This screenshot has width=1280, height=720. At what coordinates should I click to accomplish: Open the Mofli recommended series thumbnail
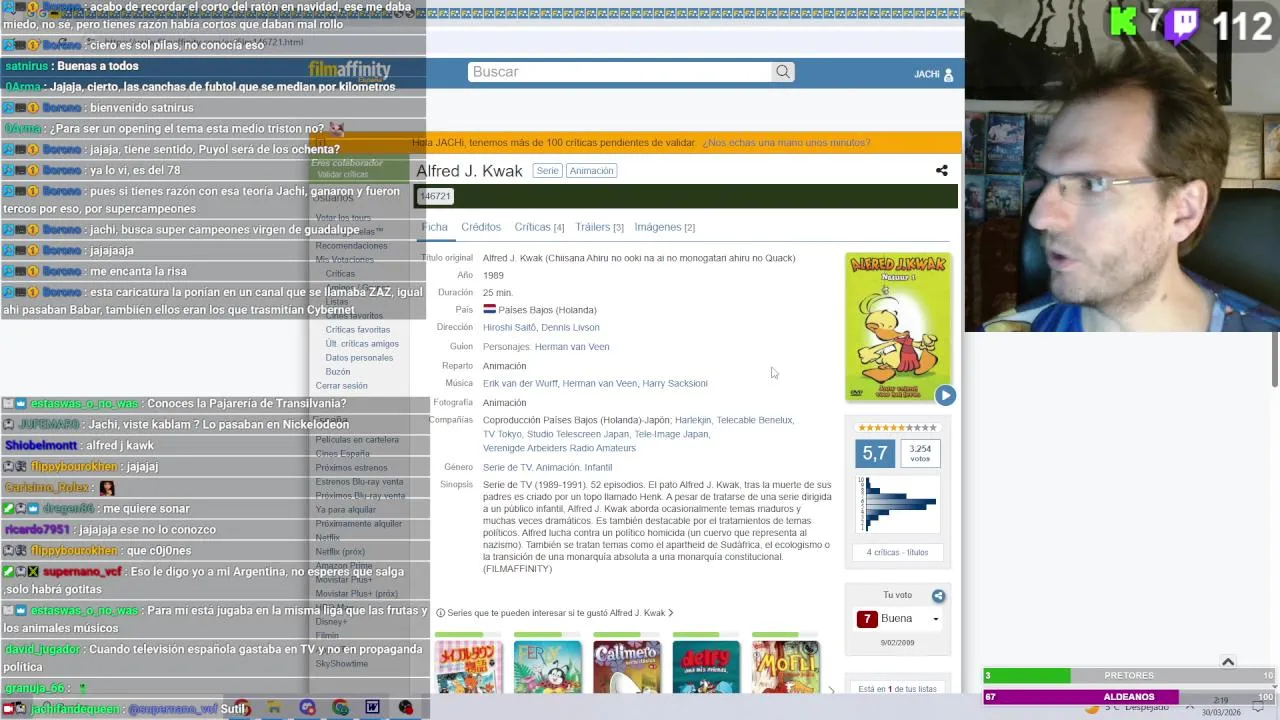pyautogui.click(x=785, y=667)
